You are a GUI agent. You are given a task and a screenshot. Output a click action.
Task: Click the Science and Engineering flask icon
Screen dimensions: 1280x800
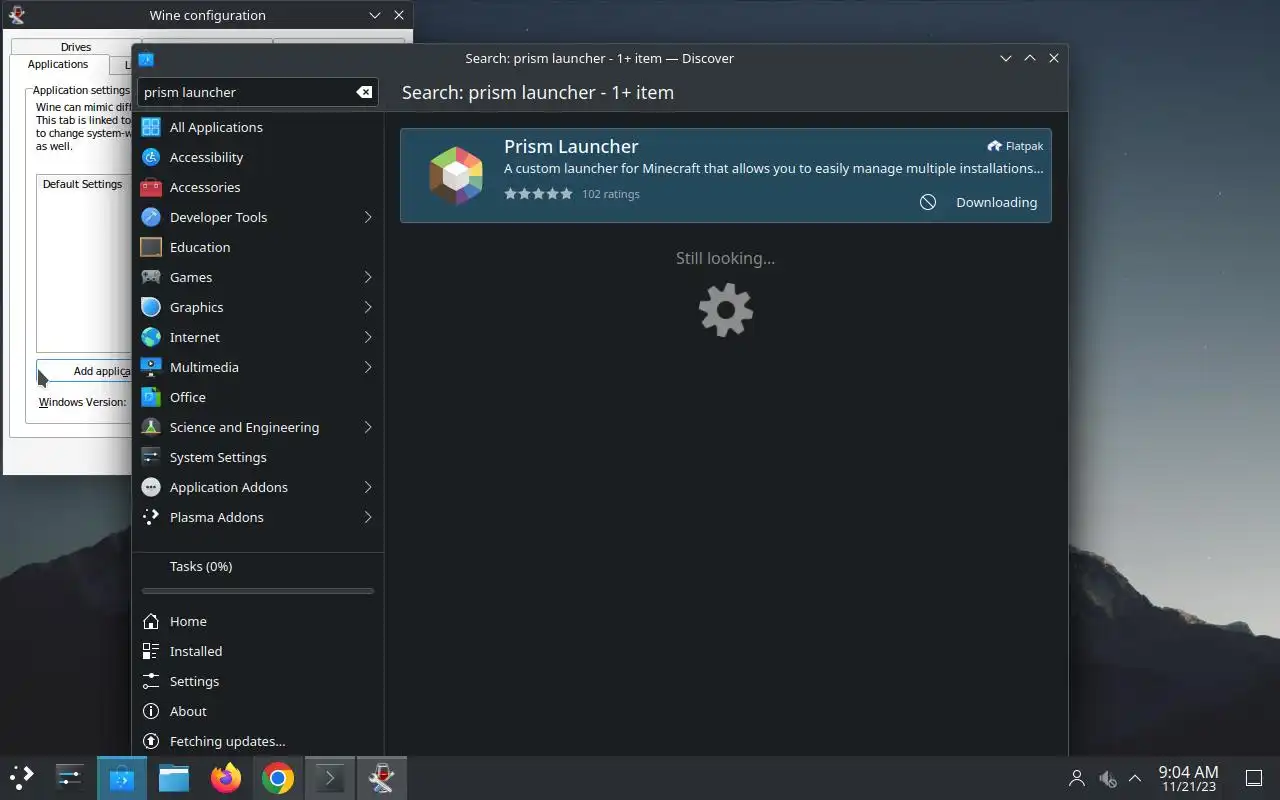point(151,427)
